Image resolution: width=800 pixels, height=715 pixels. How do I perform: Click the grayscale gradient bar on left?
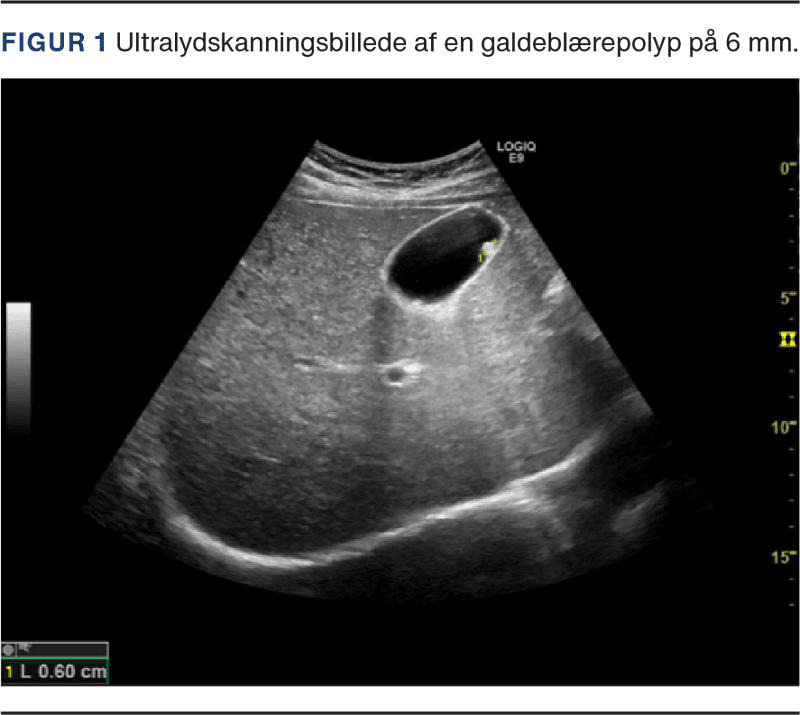18,366
